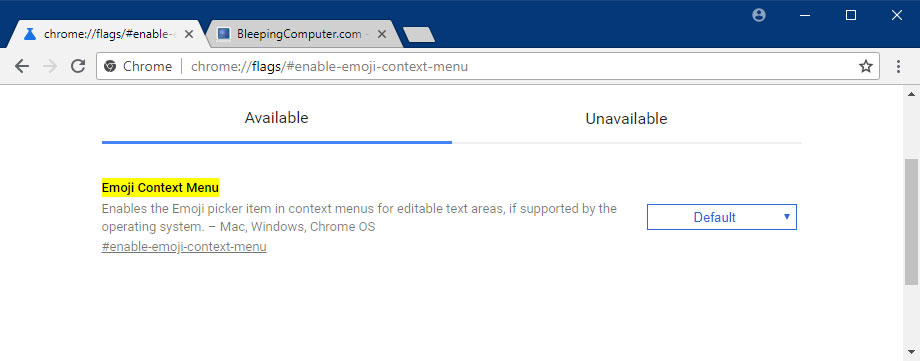
Task: Click the #enable-emoji-context-menu link
Action: point(184,247)
